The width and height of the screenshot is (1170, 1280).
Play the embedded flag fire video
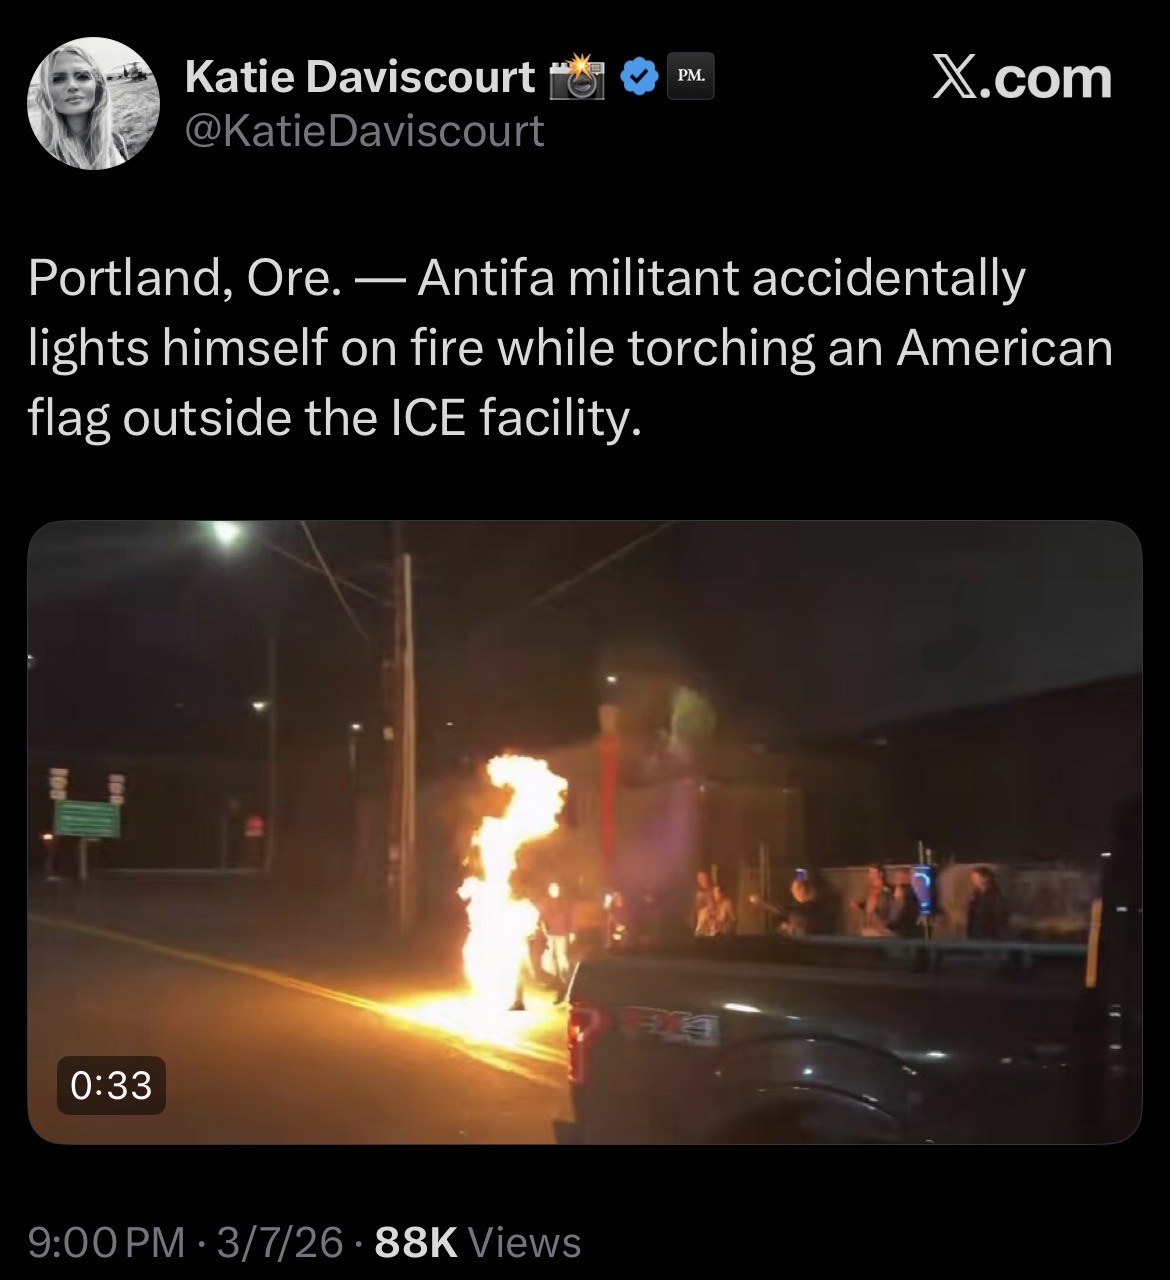click(x=585, y=832)
